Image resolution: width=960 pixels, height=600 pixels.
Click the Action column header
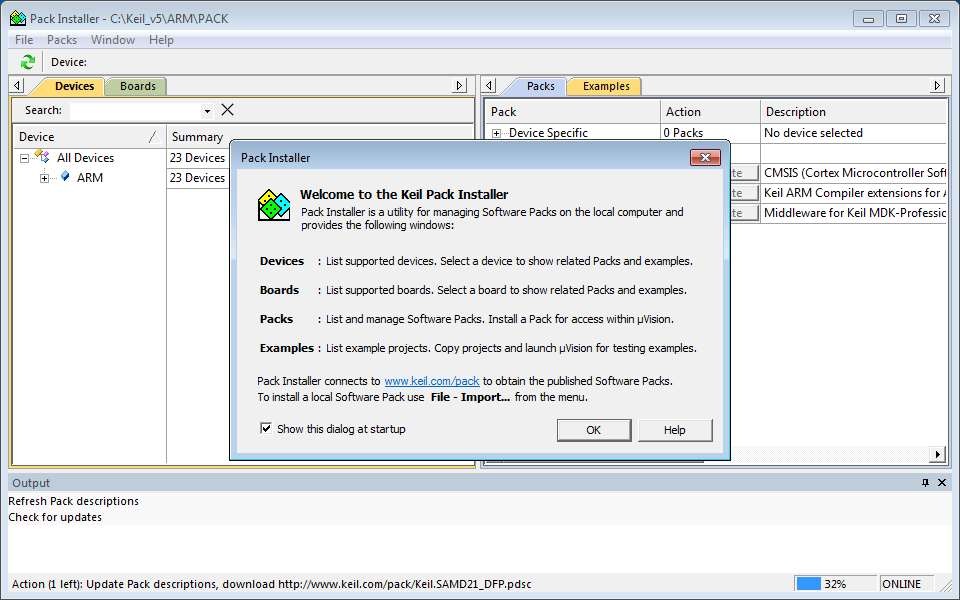pyautogui.click(x=710, y=111)
